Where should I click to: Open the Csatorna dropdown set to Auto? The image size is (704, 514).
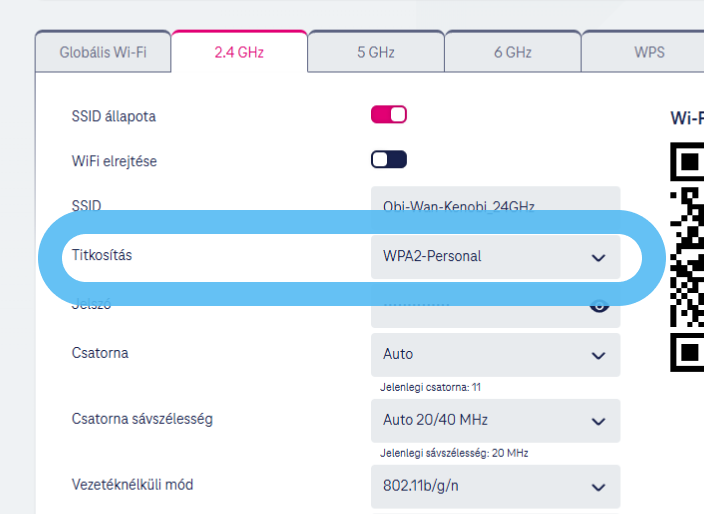(x=495, y=354)
